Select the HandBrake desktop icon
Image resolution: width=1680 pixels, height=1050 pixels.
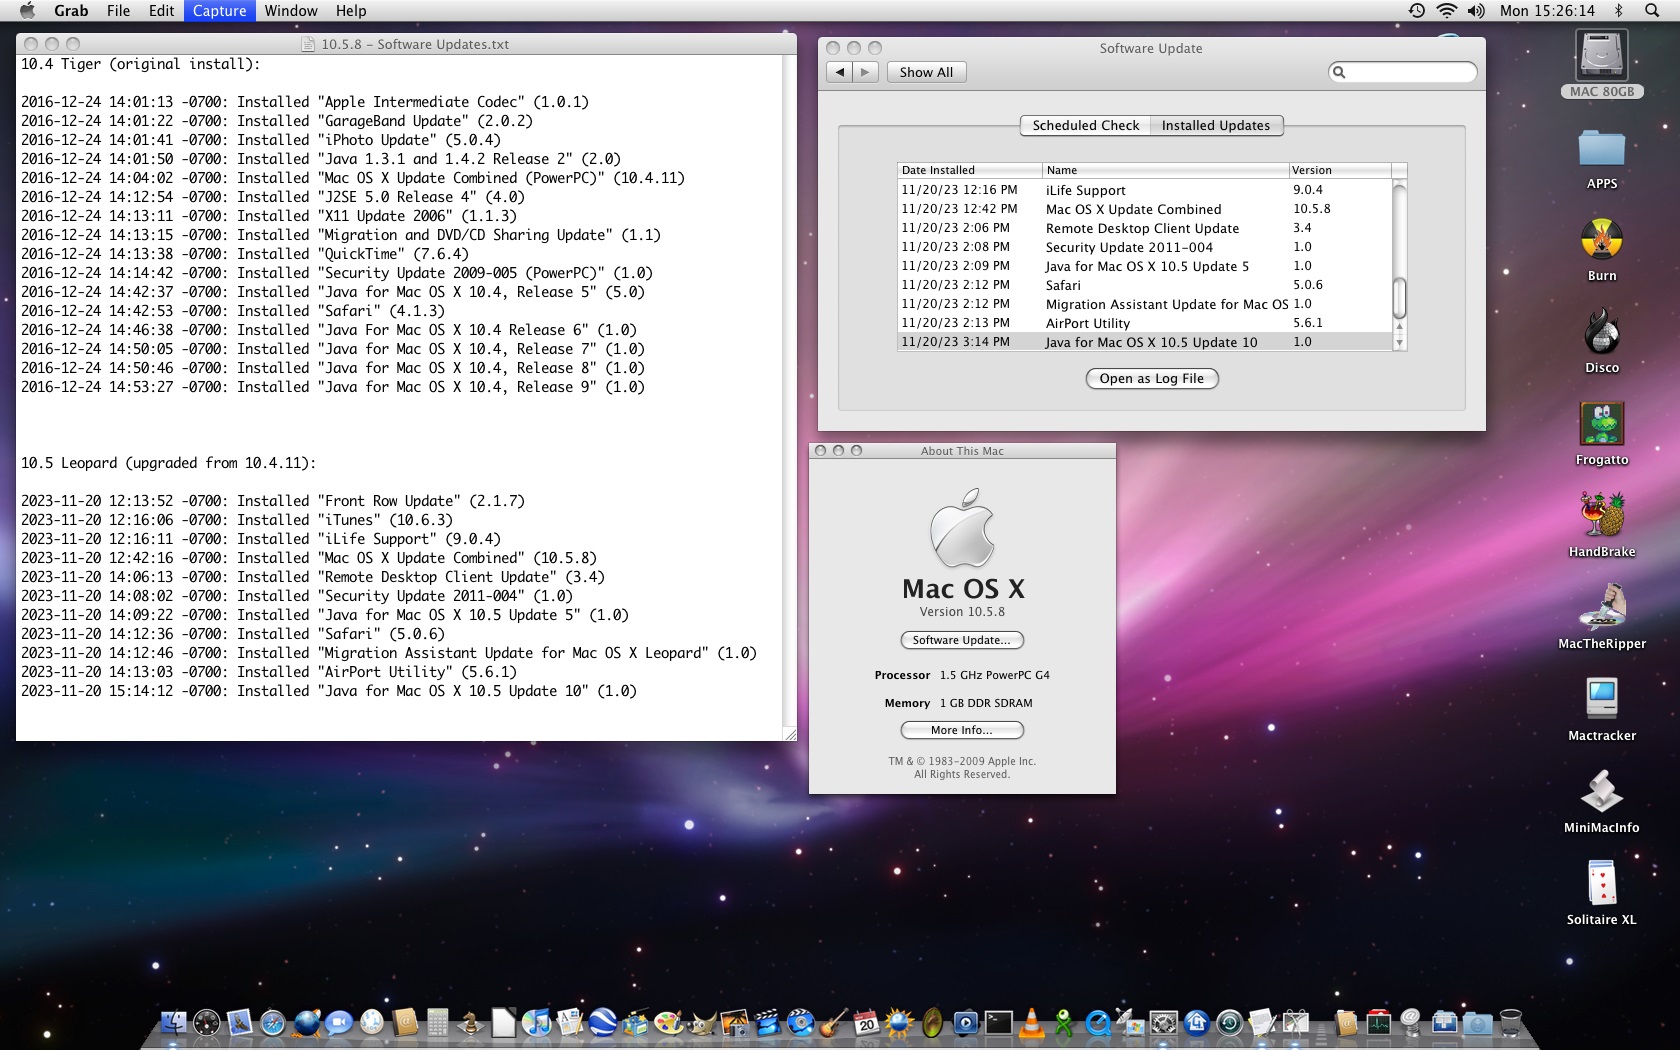point(1602,516)
